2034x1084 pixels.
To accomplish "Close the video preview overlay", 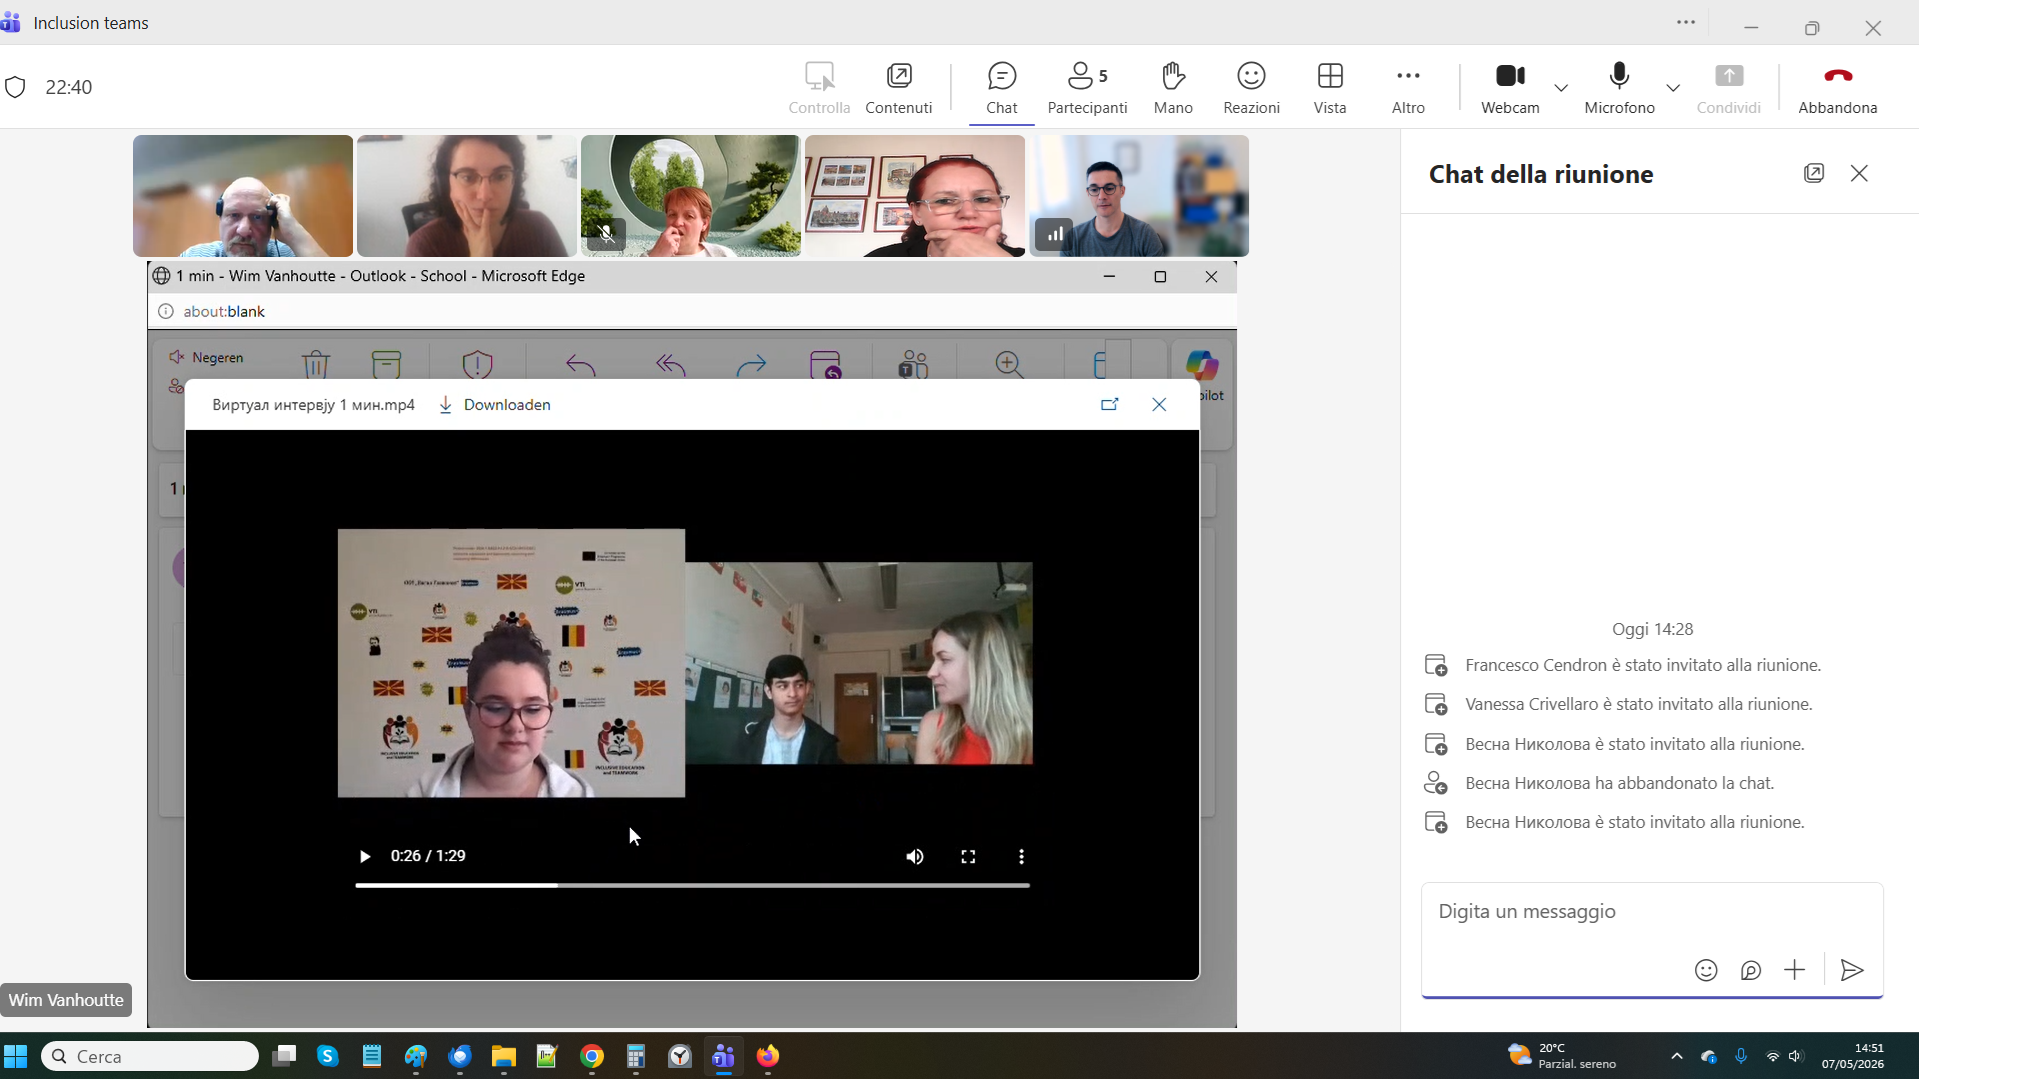I will pos(1159,405).
